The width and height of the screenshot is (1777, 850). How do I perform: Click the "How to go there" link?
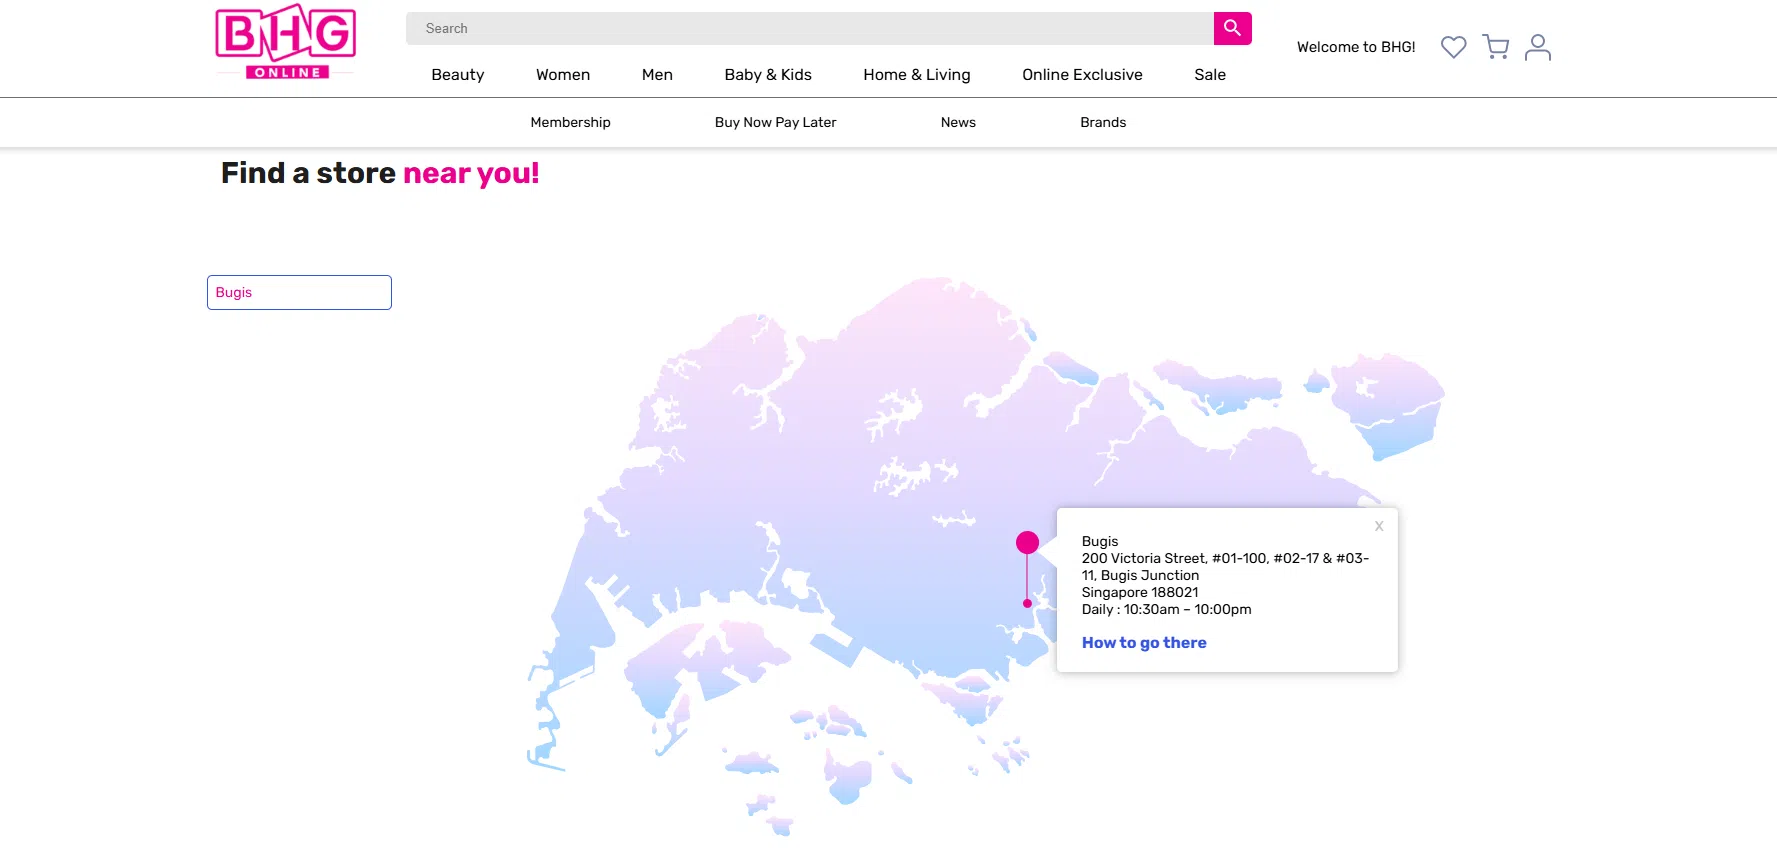1143,643
